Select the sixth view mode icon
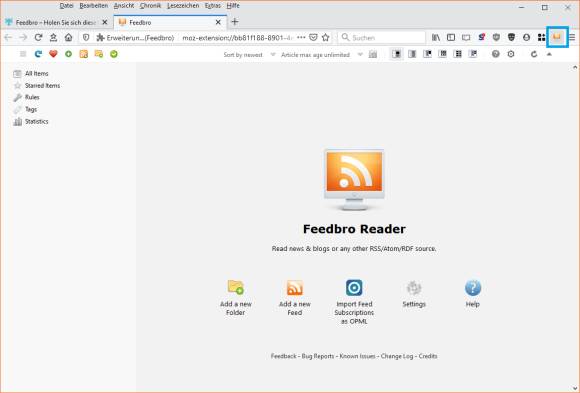 tap(473, 54)
